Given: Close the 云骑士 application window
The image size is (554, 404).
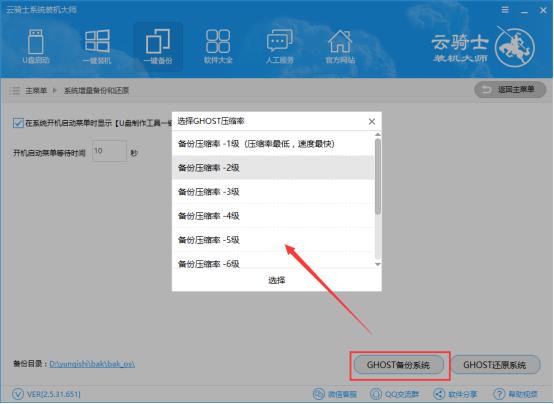Looking at the screenshot, I should pos(543,11).
